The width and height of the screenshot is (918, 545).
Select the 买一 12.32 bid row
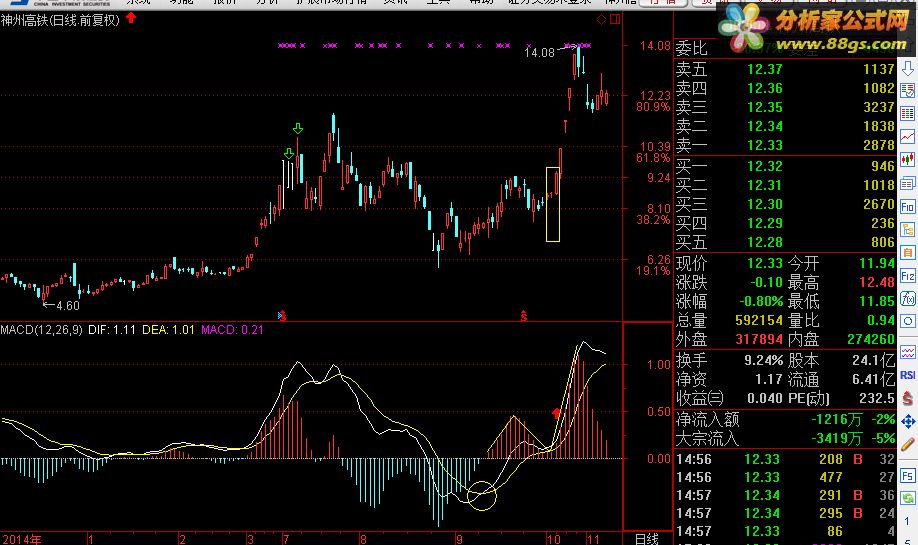785,166
